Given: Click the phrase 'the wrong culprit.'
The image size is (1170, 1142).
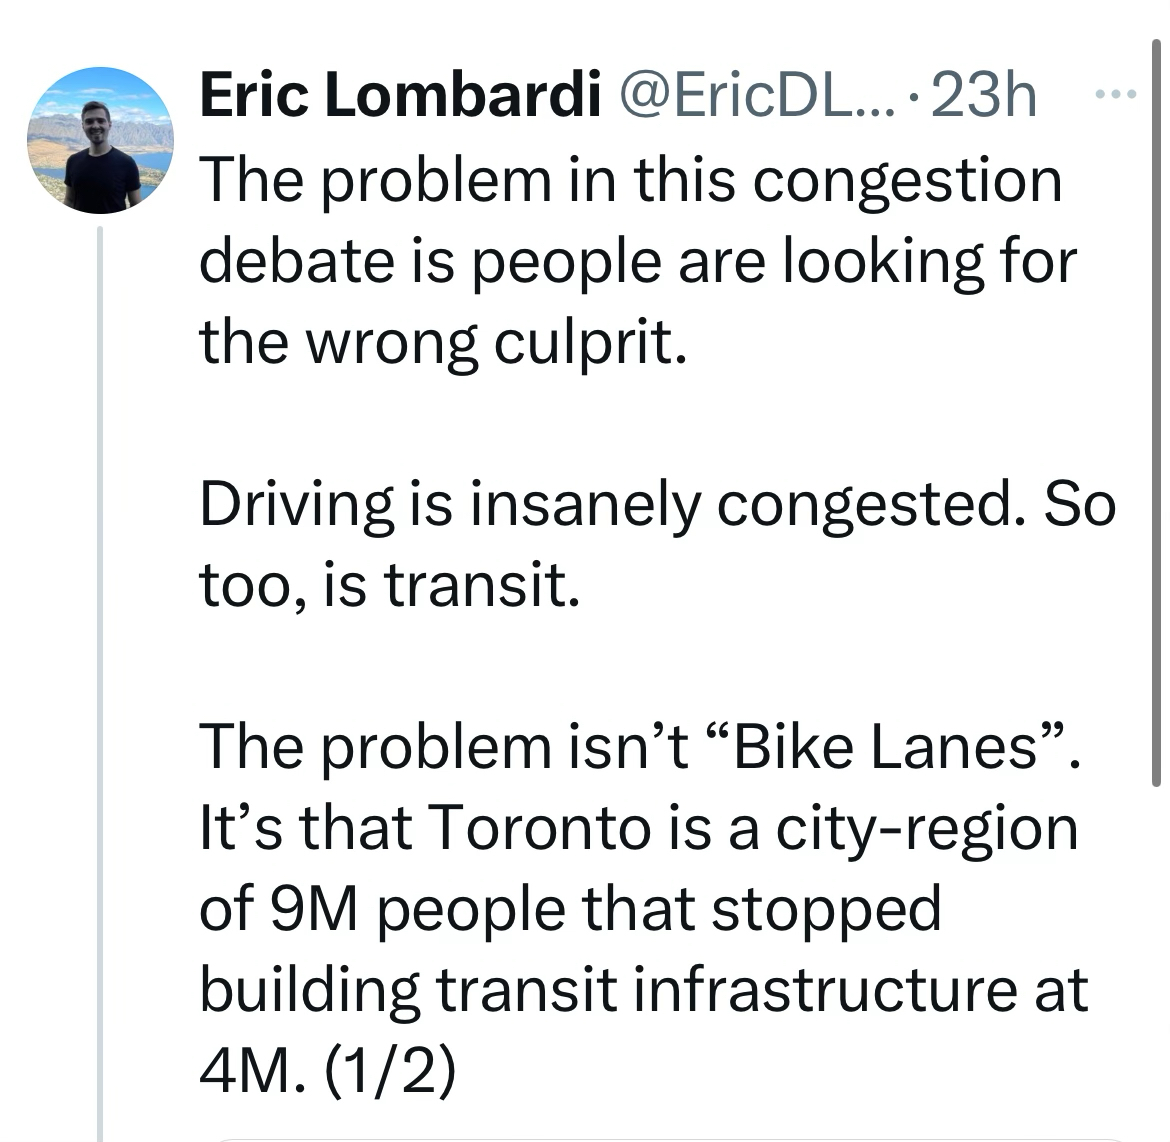Looking at the screenshot, I should [x=444, y=343].
